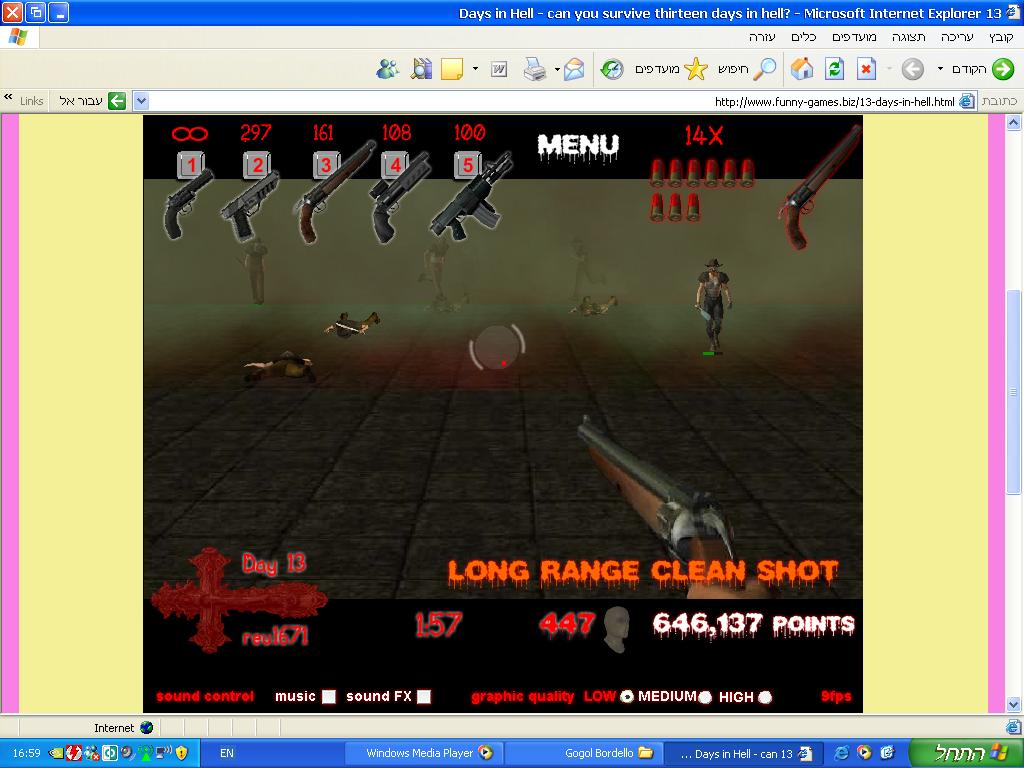
Task: Click the Stop loading icon
Action: point(866,69)
